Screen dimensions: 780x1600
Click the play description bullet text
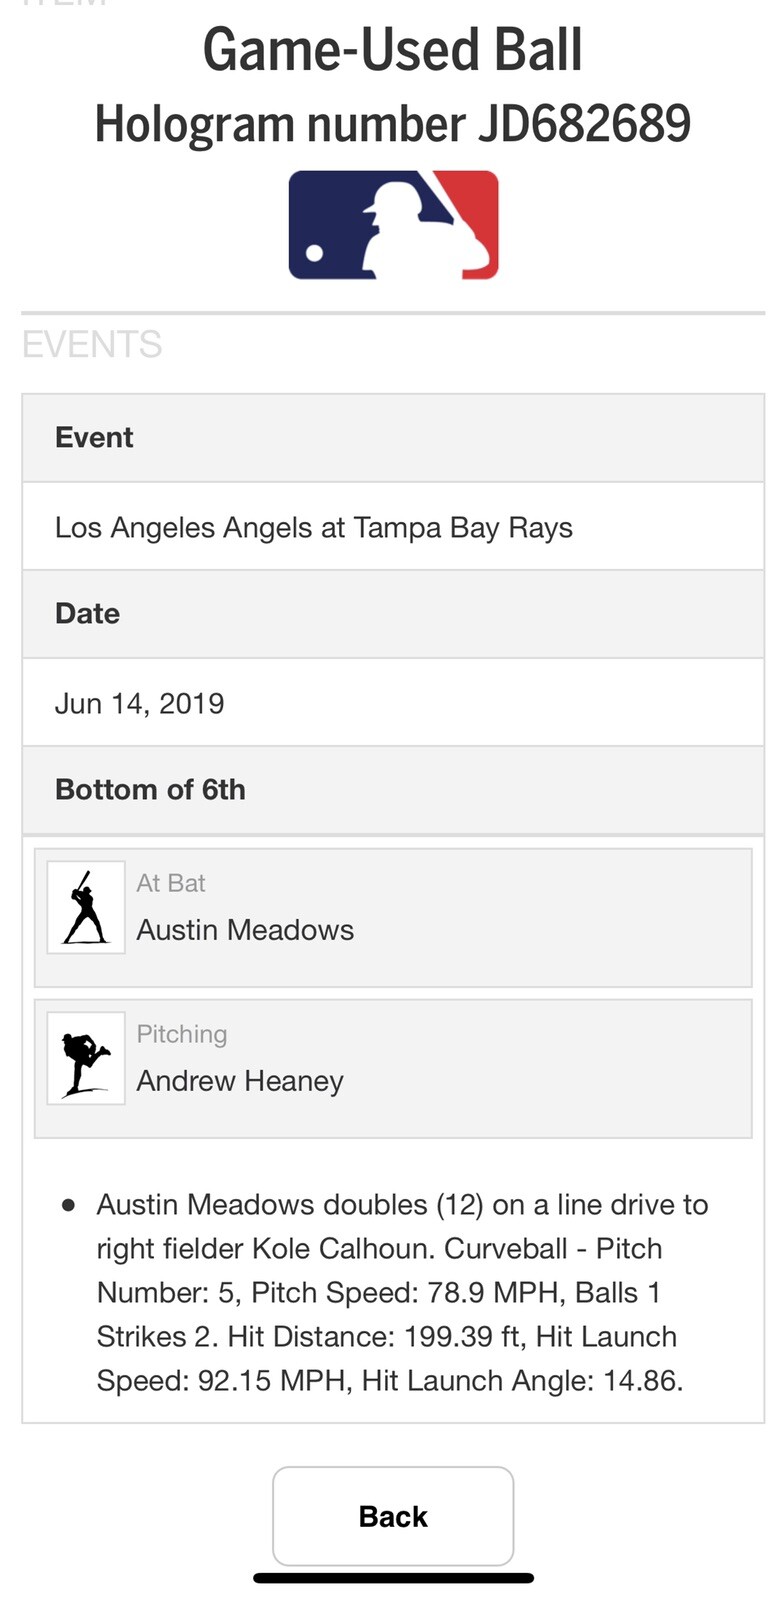click(400, 1292)
